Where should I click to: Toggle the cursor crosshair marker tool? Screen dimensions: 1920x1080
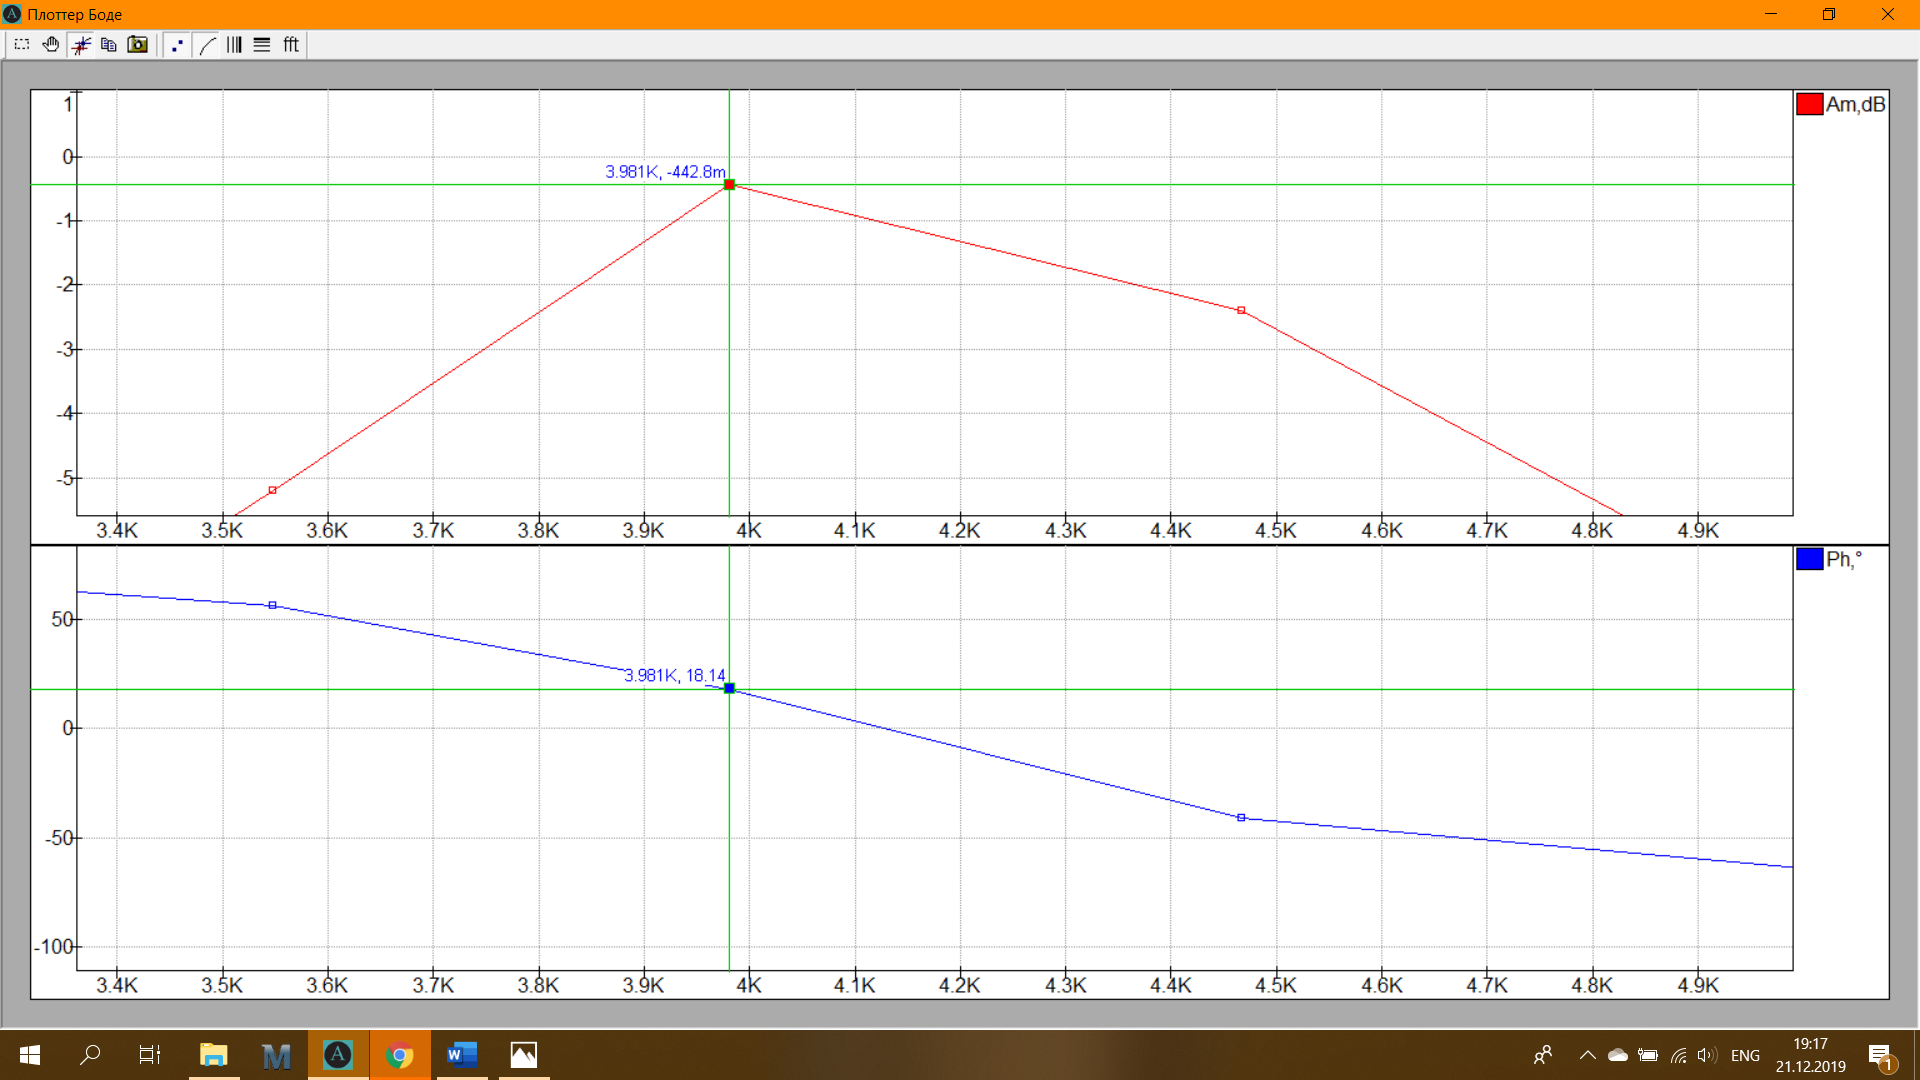point(81,45)
